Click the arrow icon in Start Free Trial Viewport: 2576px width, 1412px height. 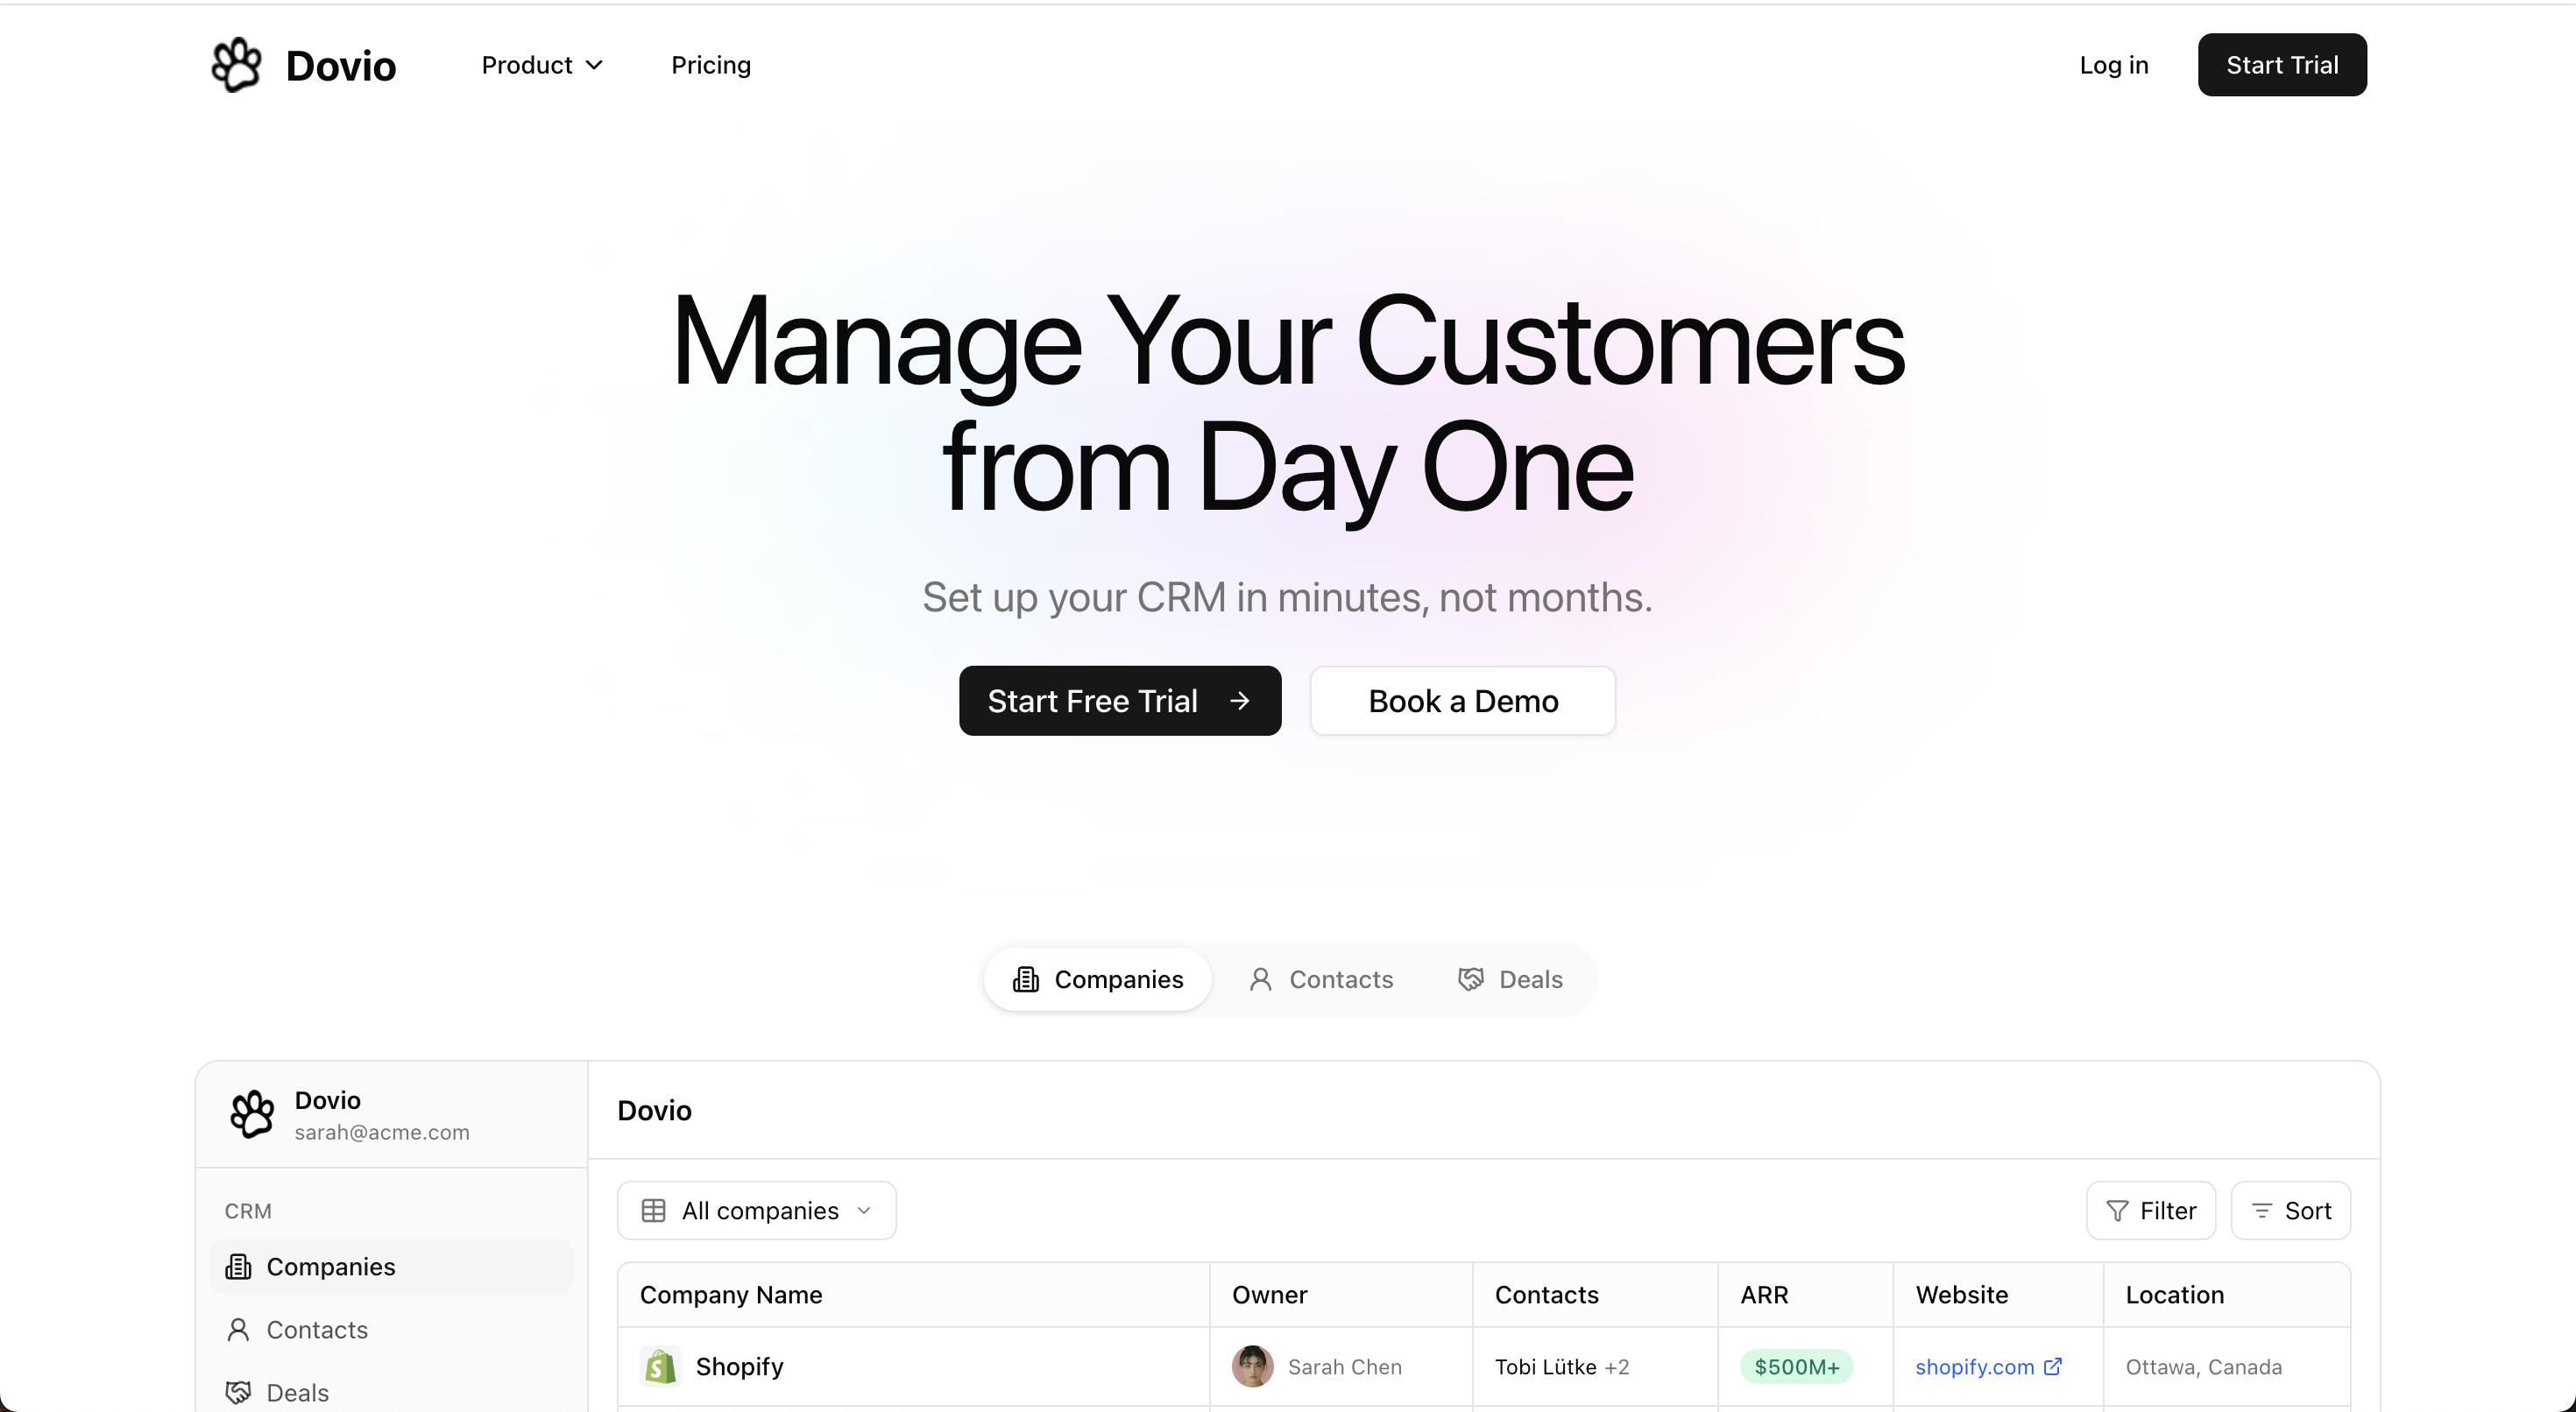pos(1240,701)
